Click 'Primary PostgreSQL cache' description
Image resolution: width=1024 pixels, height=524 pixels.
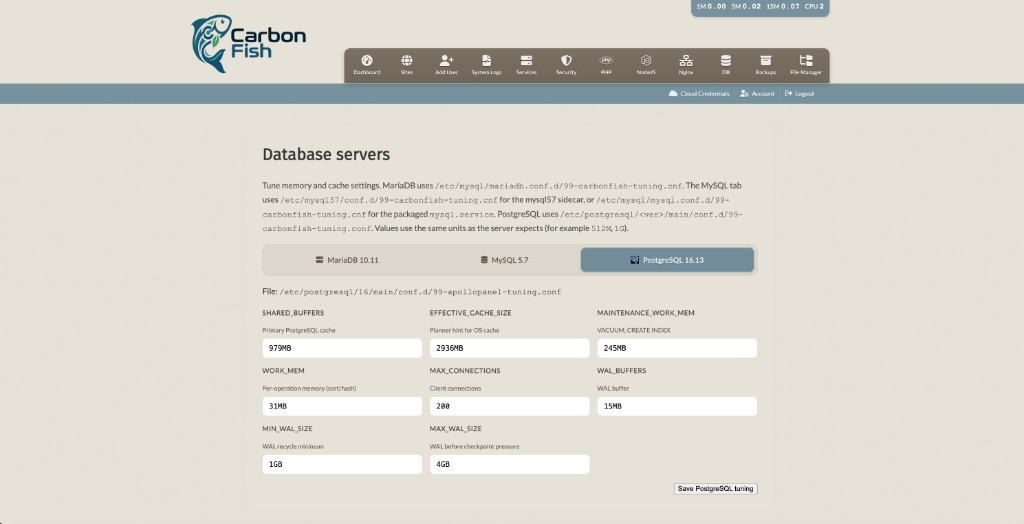[299, 331]
